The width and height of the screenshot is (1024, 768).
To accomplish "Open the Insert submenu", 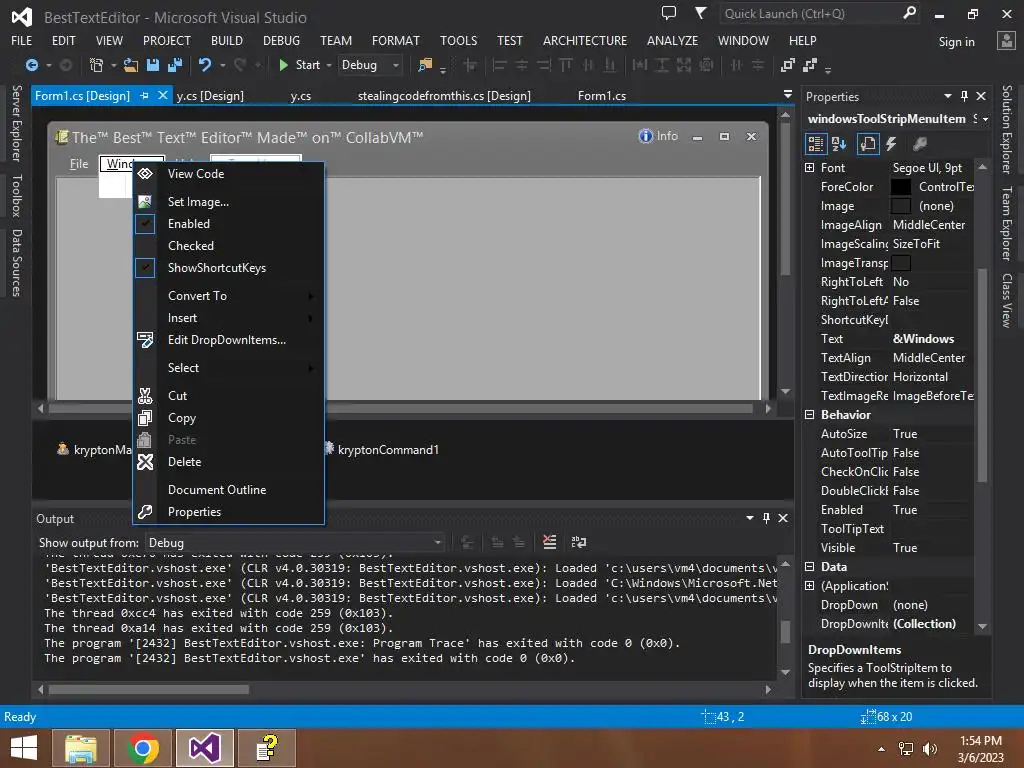I will (x=229, y=318).
